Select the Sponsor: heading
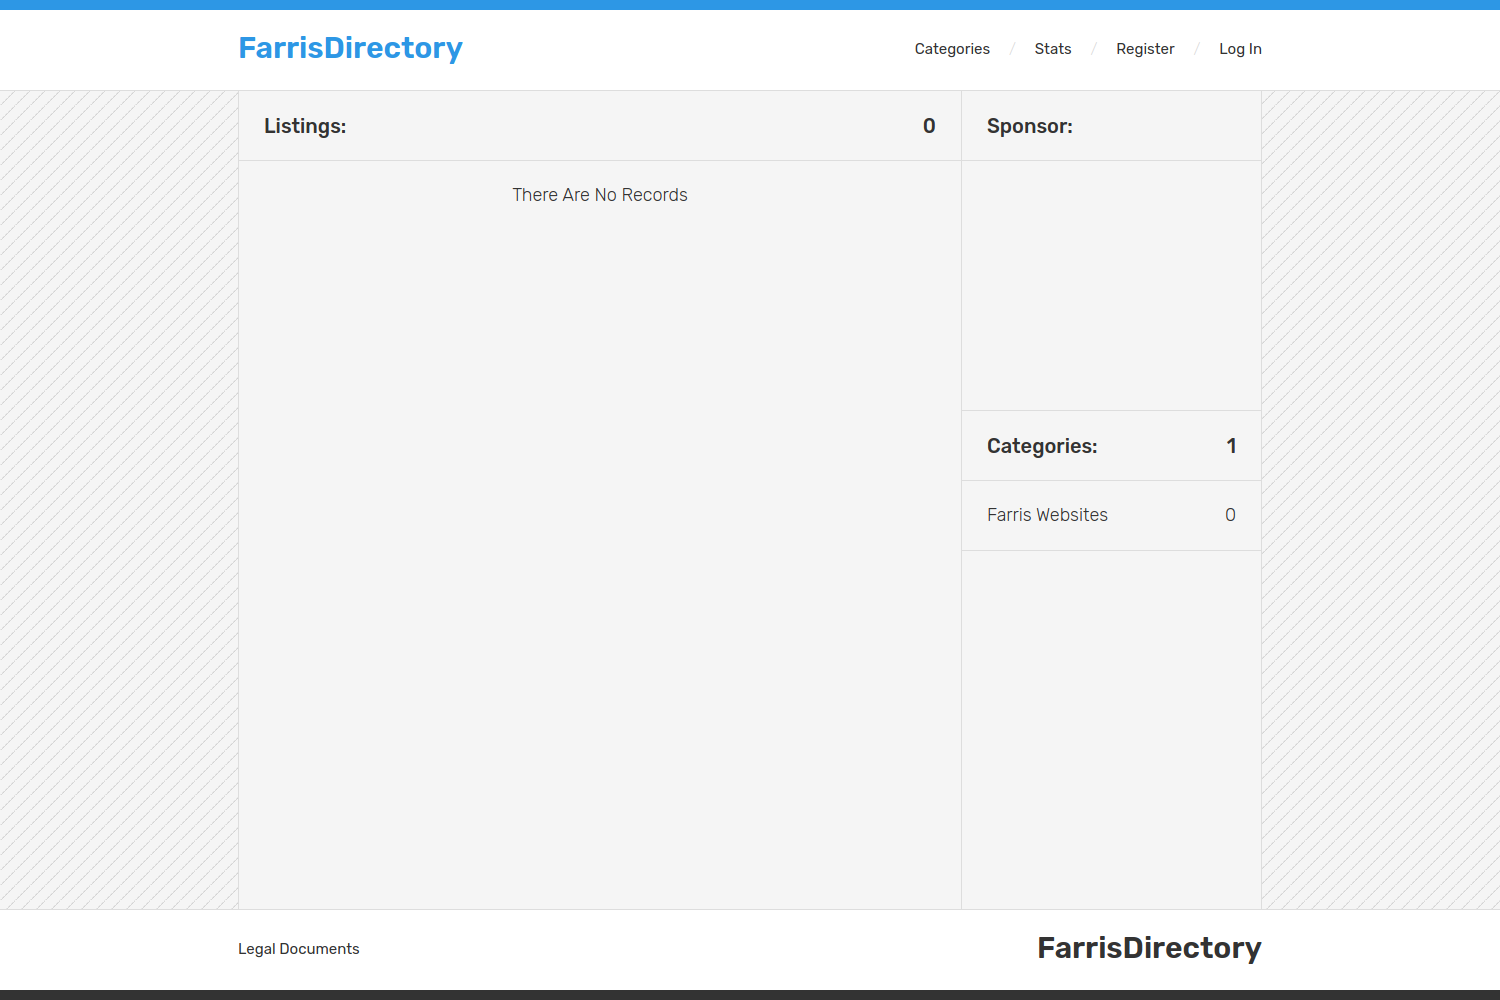 [x=1030, y=126]
